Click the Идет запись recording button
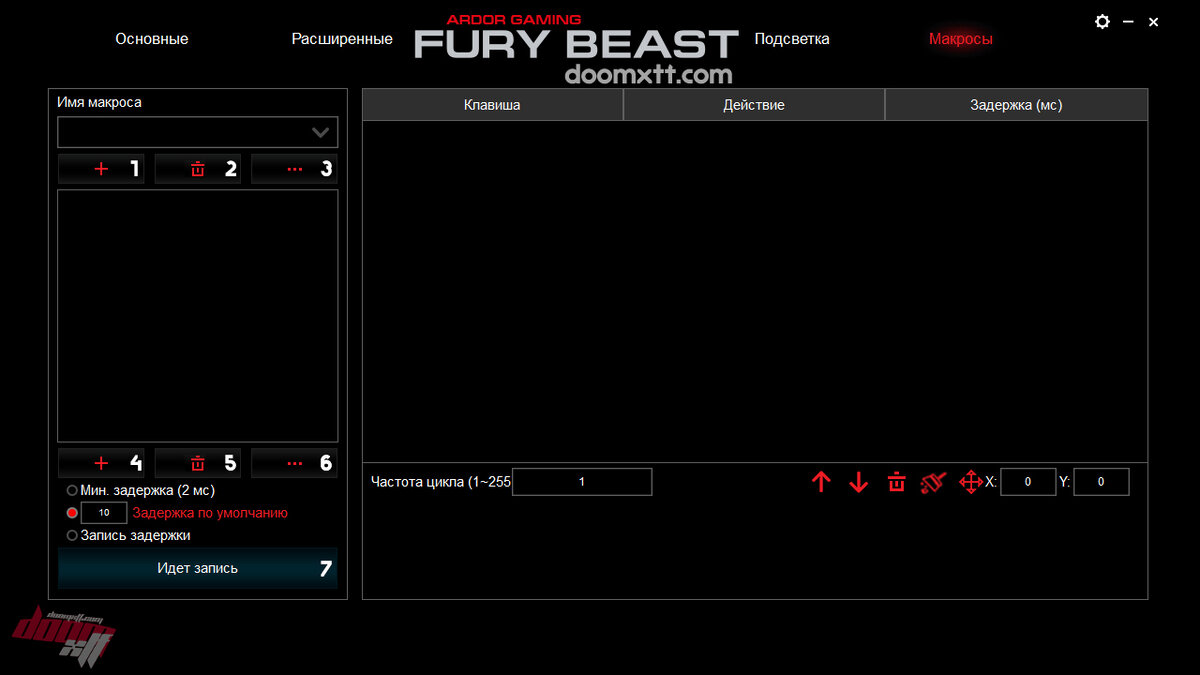This screenshot has width=1200, height=675. 198,568
